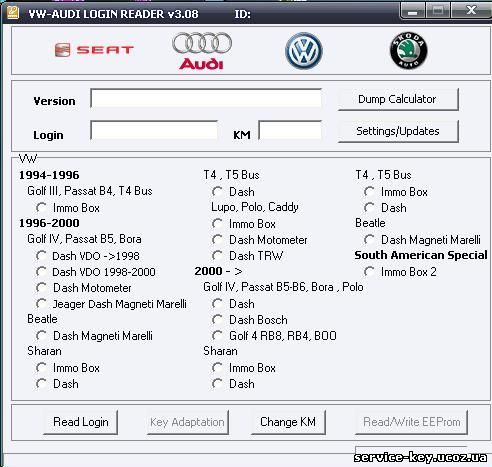Open the Dump Calculator
This screenshot has height=467, width=492.
(x=398, y=99)
